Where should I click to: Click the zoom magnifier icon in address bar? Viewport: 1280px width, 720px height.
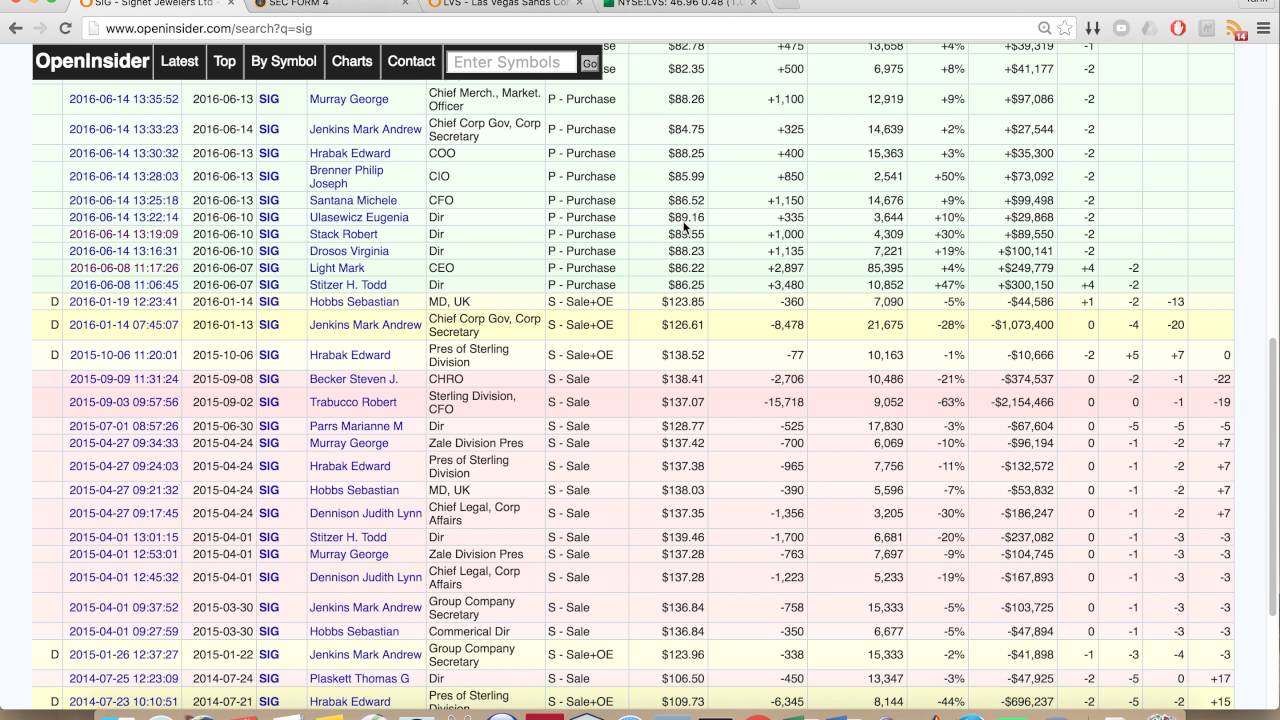pos(1044,28)
